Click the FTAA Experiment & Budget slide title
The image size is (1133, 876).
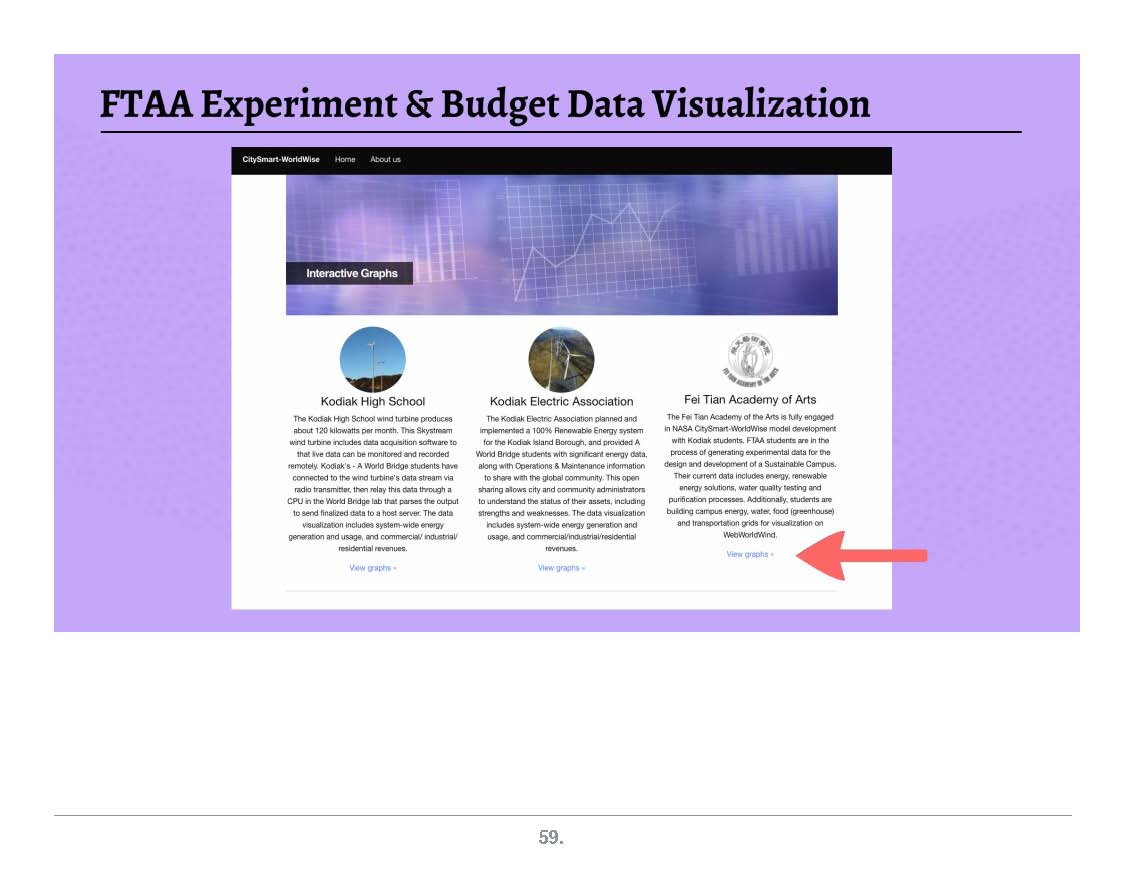[x=485, y=104]
